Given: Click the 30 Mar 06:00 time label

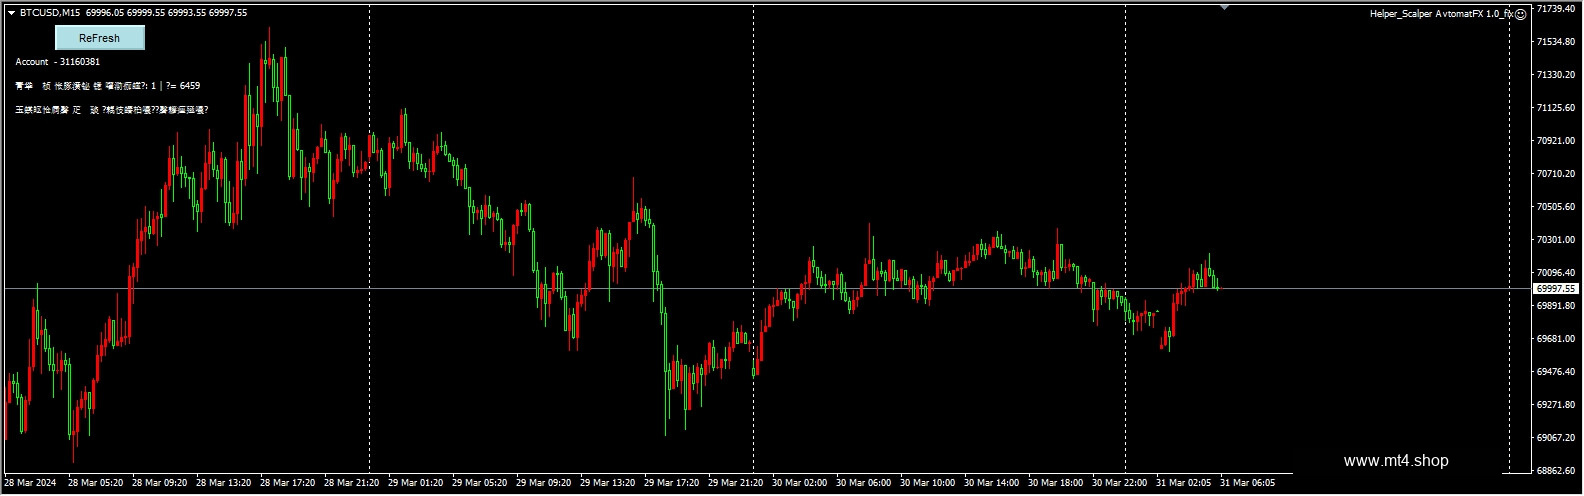Looking at the screenshot, I should pos(863,482).
